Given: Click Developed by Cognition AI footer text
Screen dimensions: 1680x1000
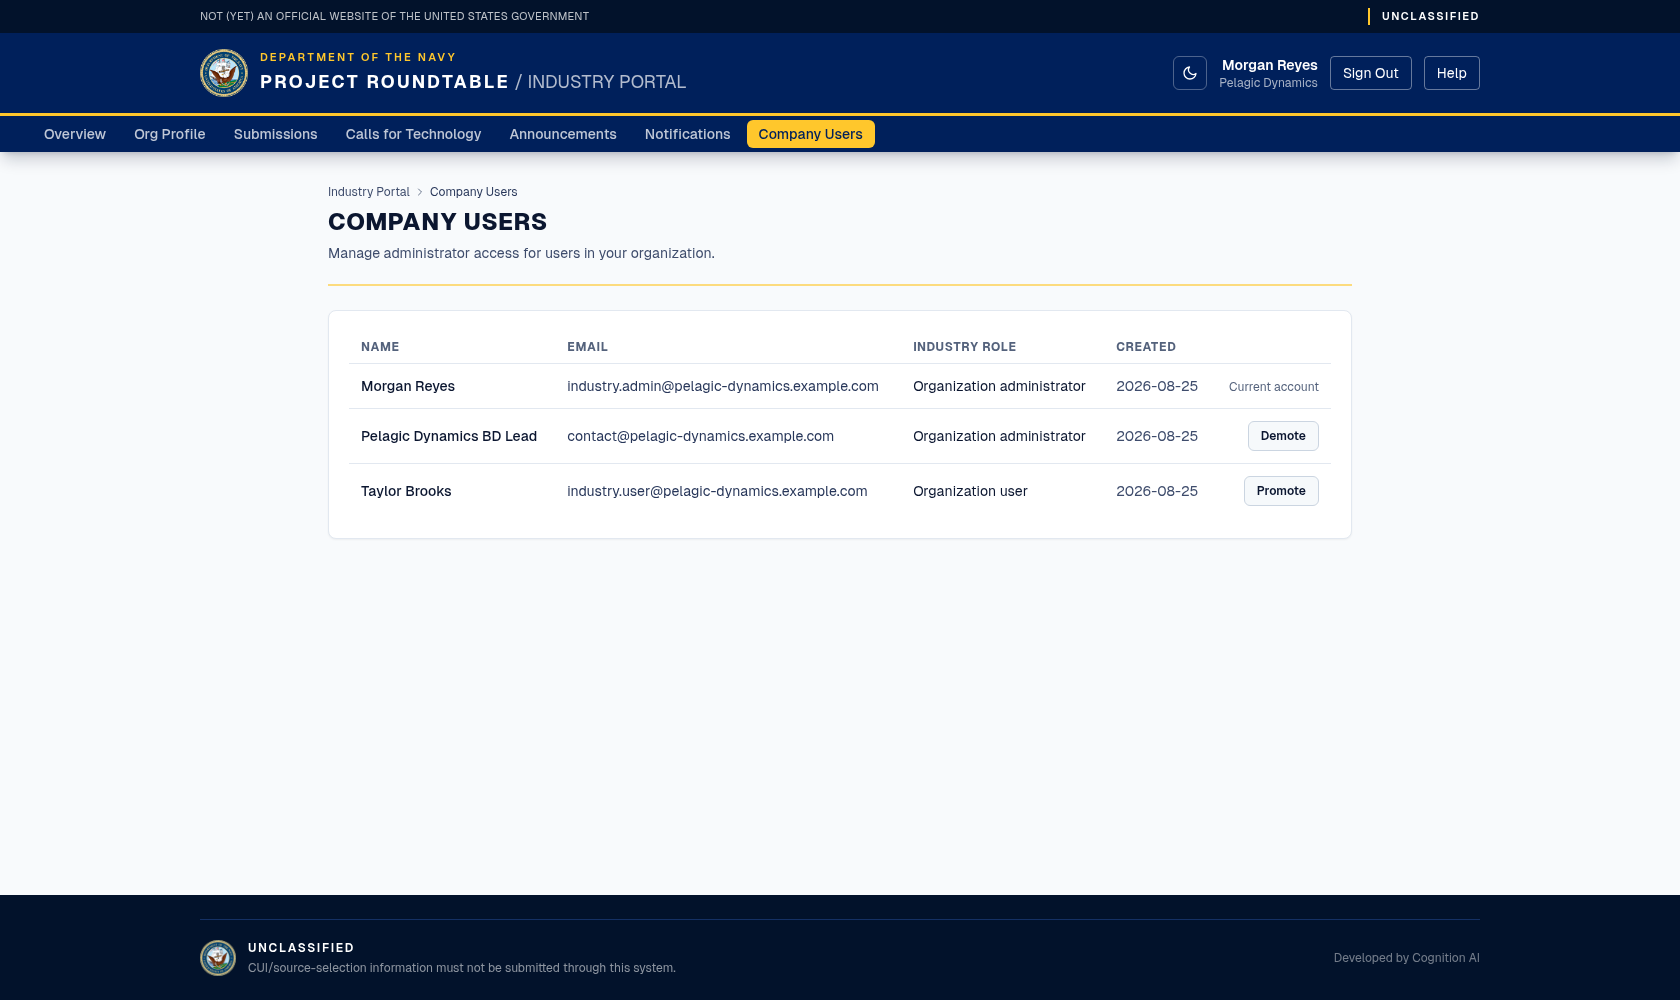Looking at the screenshot, I should pos(1407,958).
